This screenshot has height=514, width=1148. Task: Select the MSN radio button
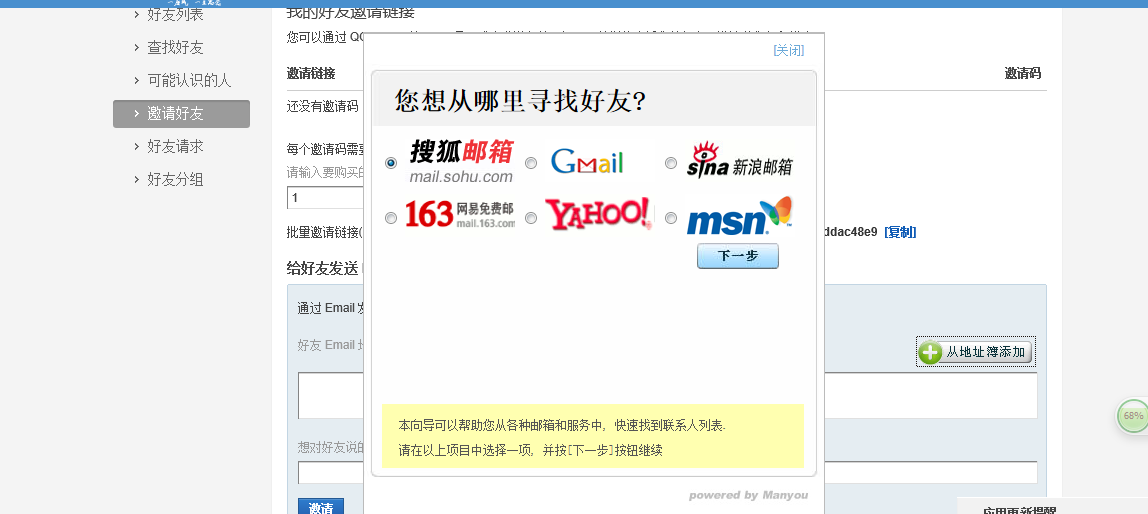click(x=671, y=217)
